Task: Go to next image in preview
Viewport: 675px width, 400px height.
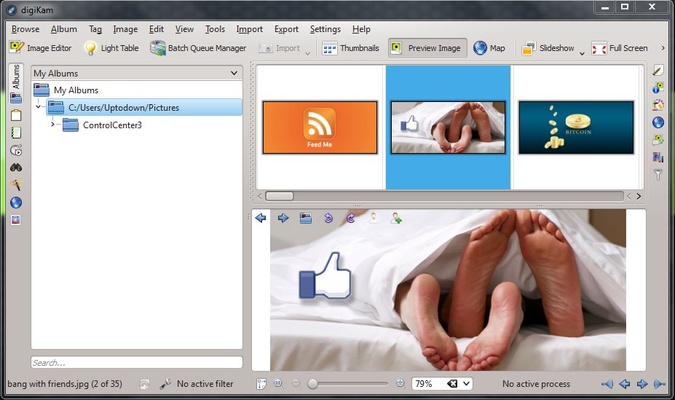Action: click(283, 218)
